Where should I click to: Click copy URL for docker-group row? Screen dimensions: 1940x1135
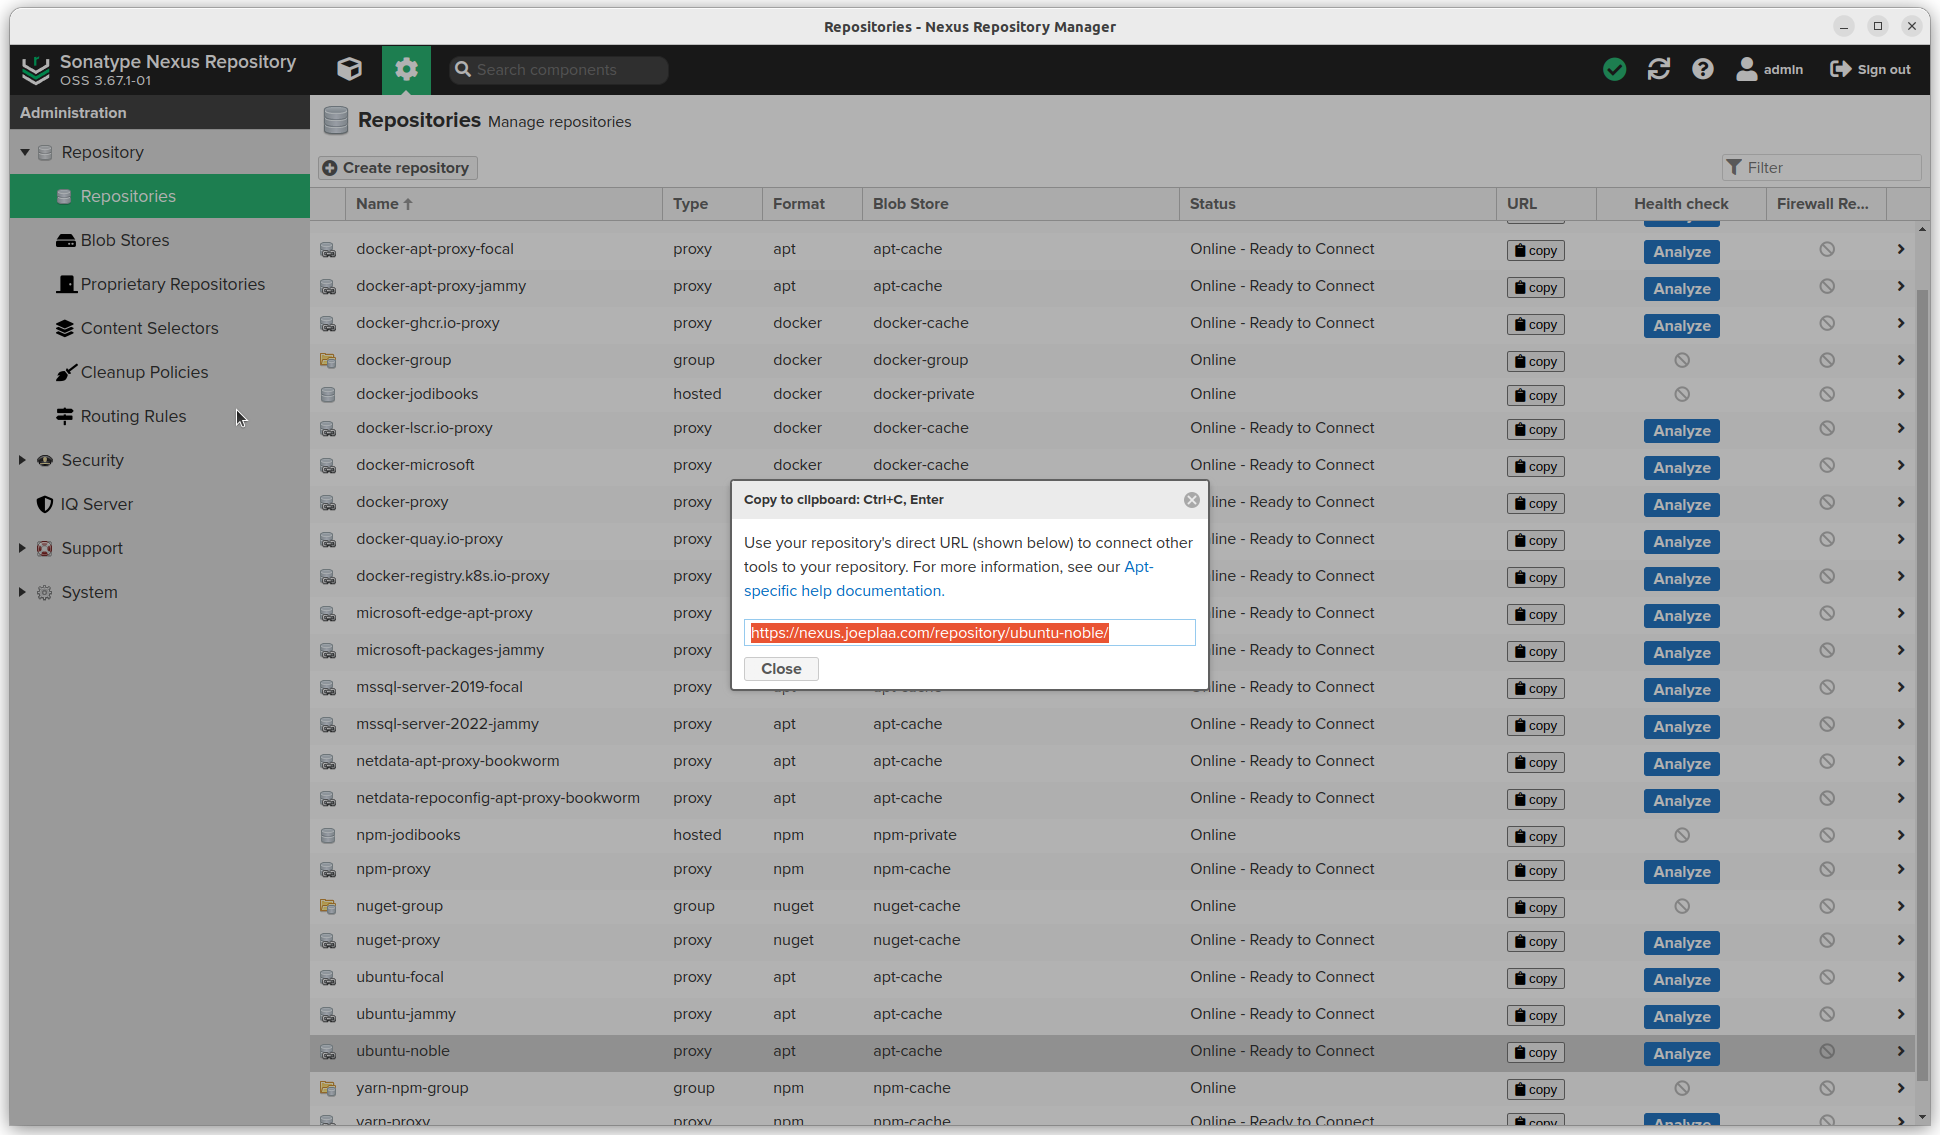(x=1536, y=362)
